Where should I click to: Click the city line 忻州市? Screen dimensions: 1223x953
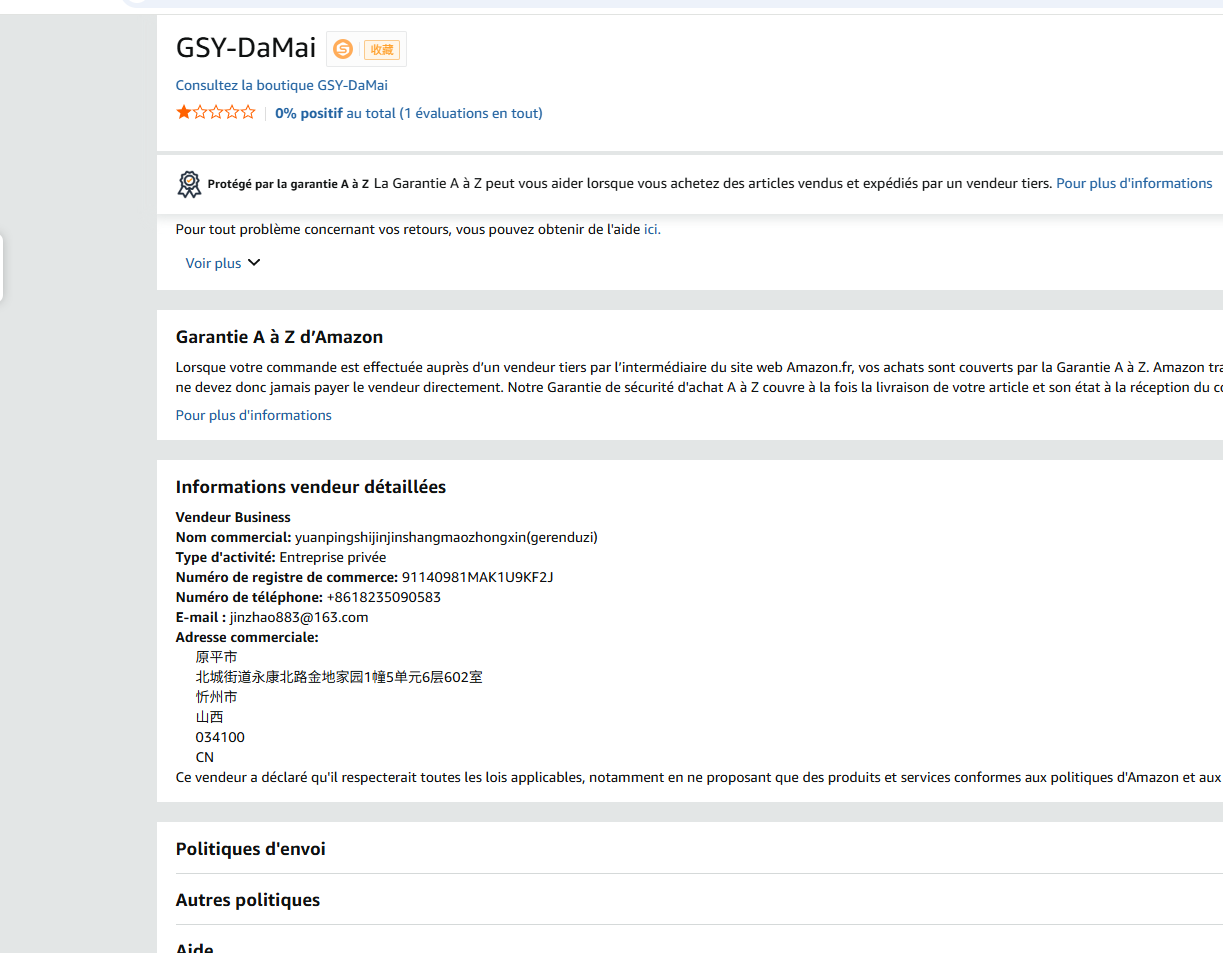tap(216, 697)
